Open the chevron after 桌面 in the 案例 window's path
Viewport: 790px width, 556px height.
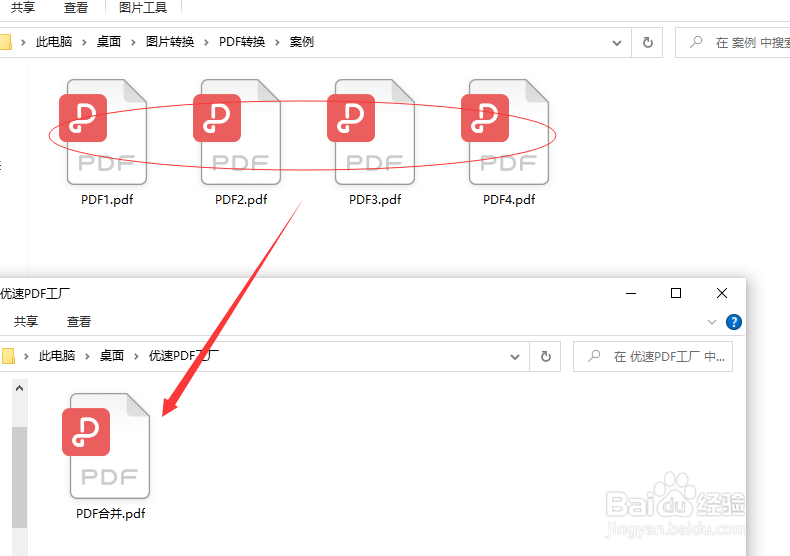[x=133, y=42]
